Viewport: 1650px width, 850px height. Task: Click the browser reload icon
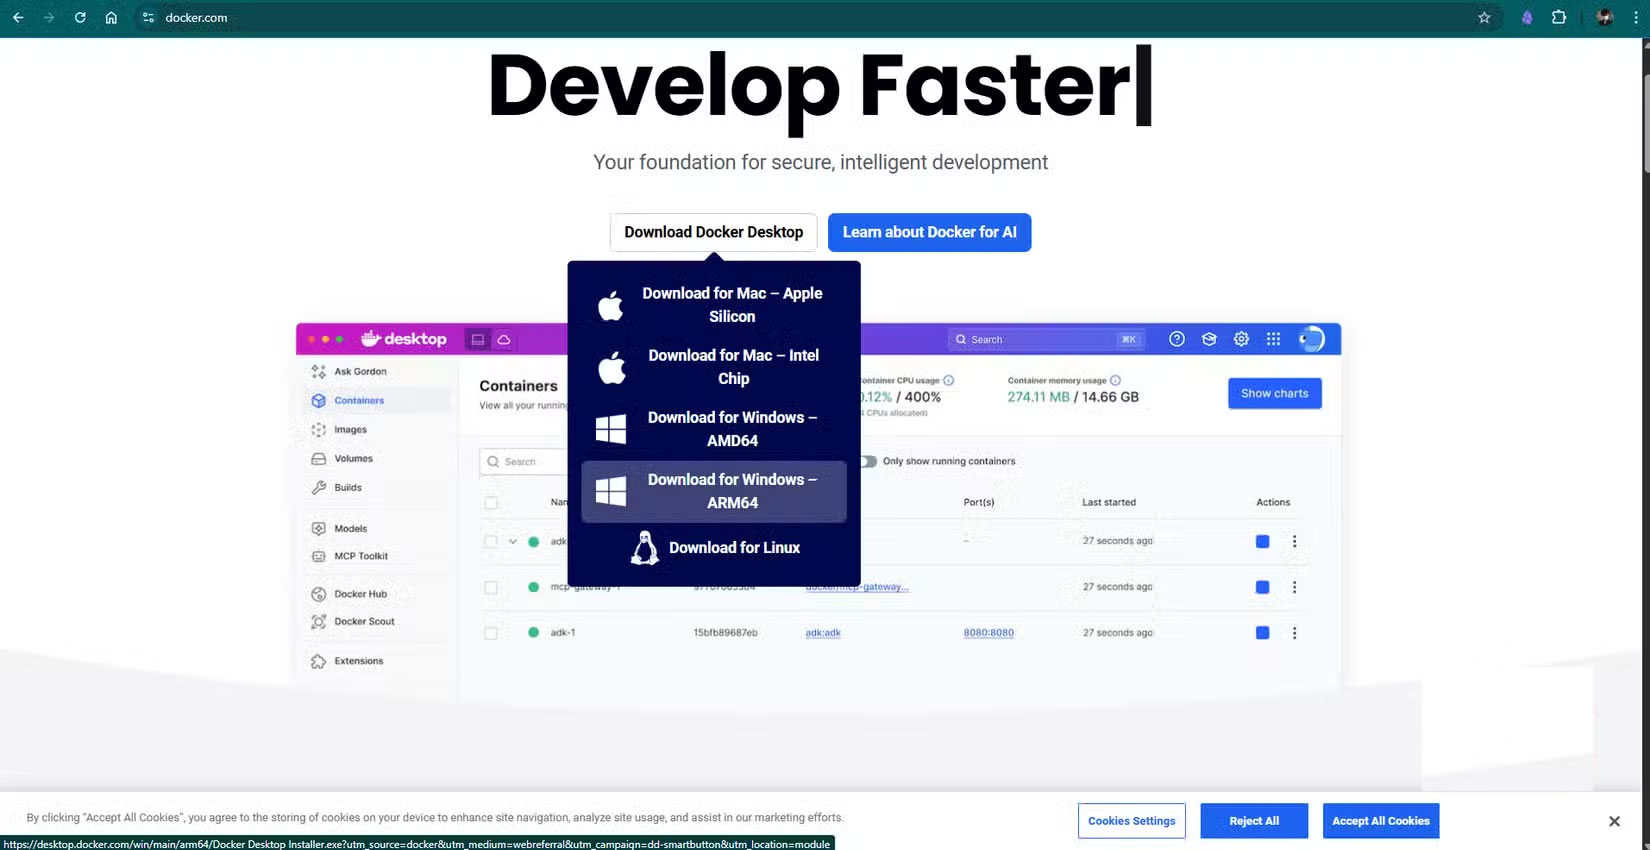pyautogui.click(x=80, y=17)
